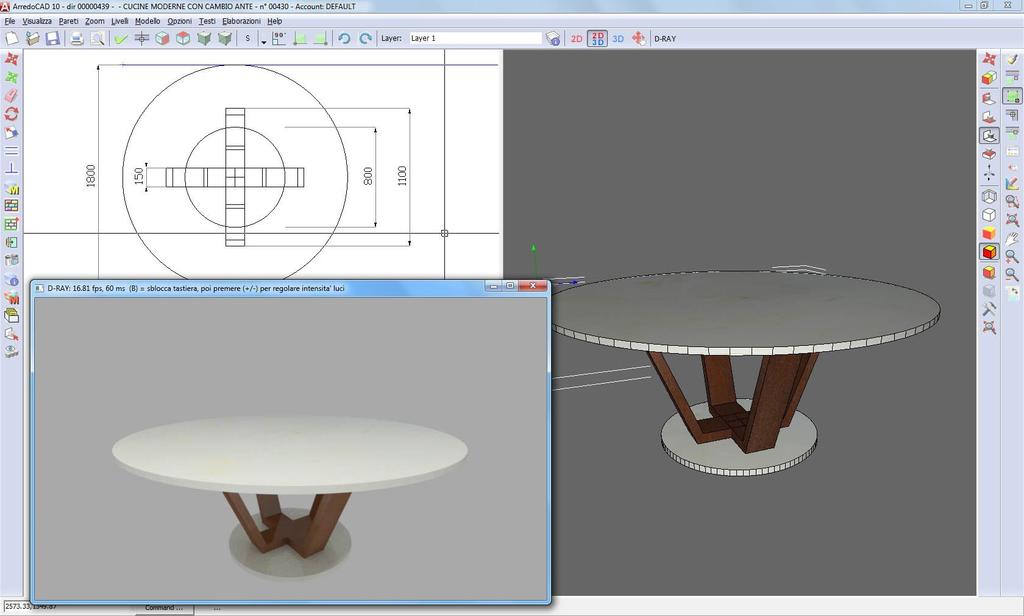Click the 90° angle constraint icon
The height and width of the screenshot is (616, 1024).
point(279,39)
